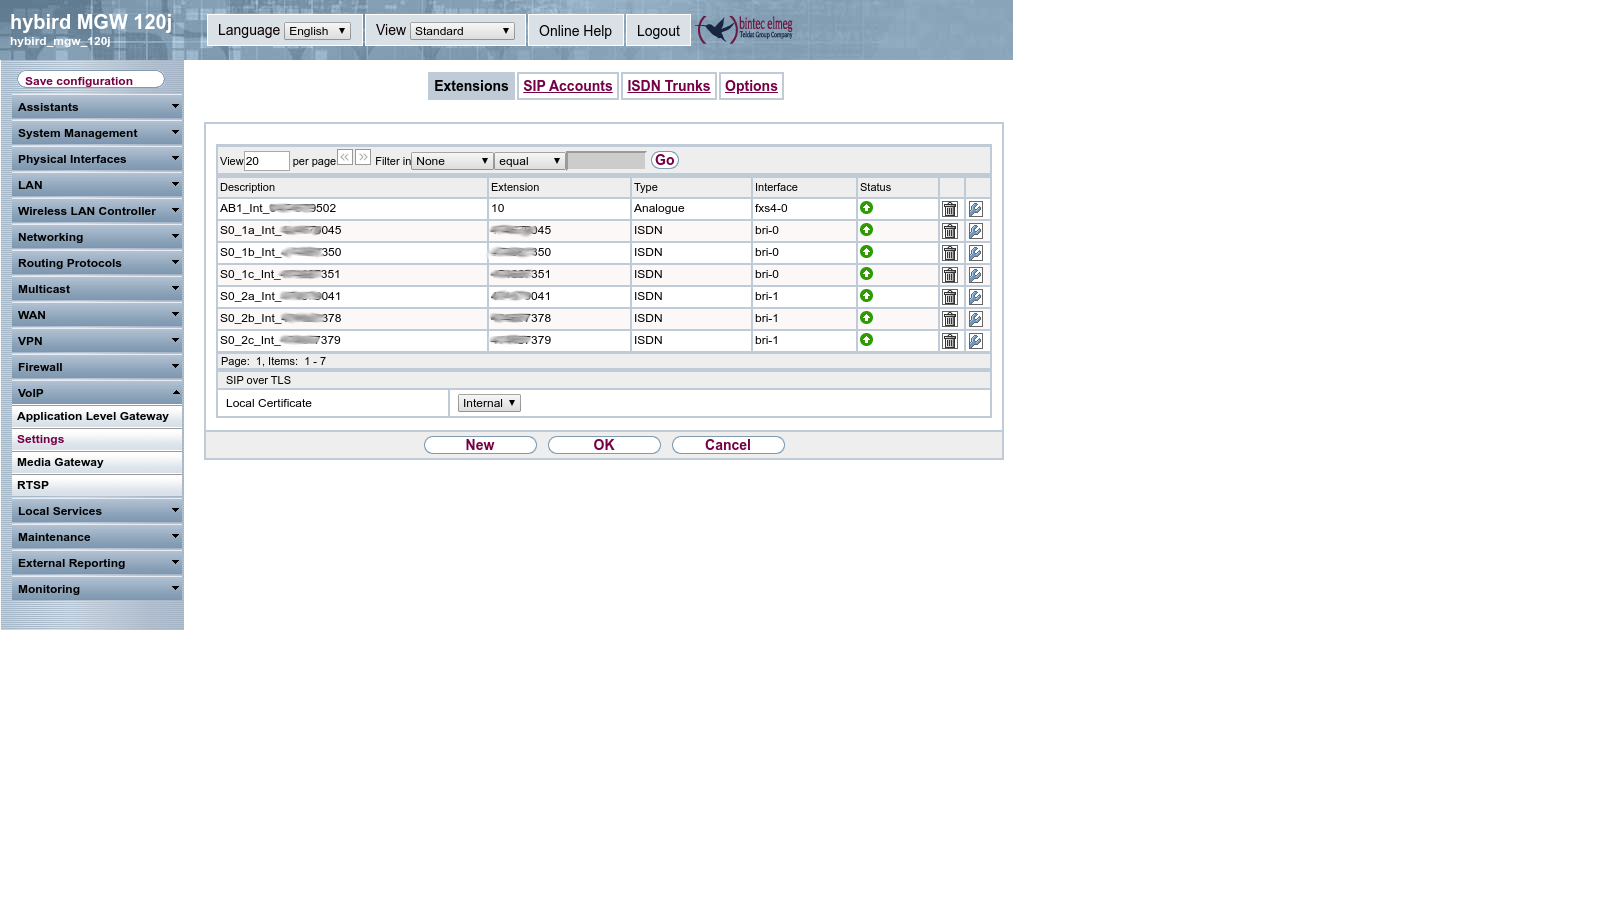Switch to the Options tab
The width and height of the screenshot is (1598, 898).
pyautogui.click(x=751, y=86)
